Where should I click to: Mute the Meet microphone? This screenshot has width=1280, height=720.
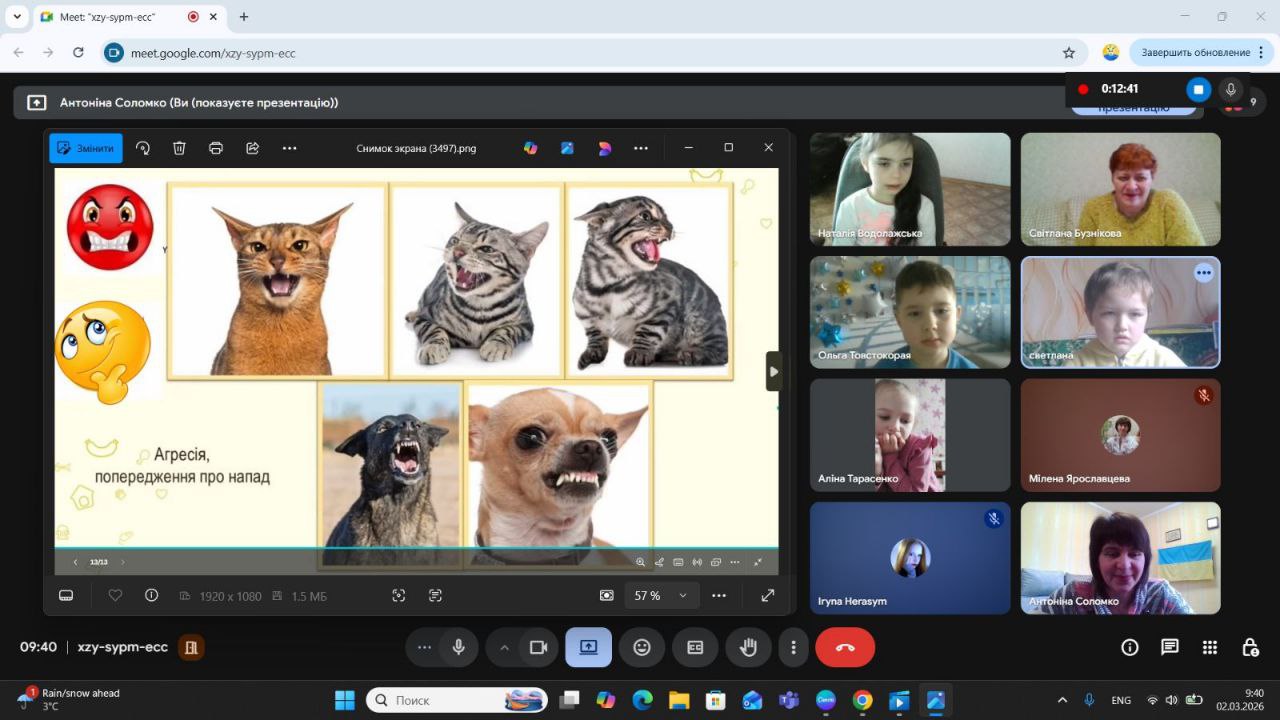pos(458,647)
